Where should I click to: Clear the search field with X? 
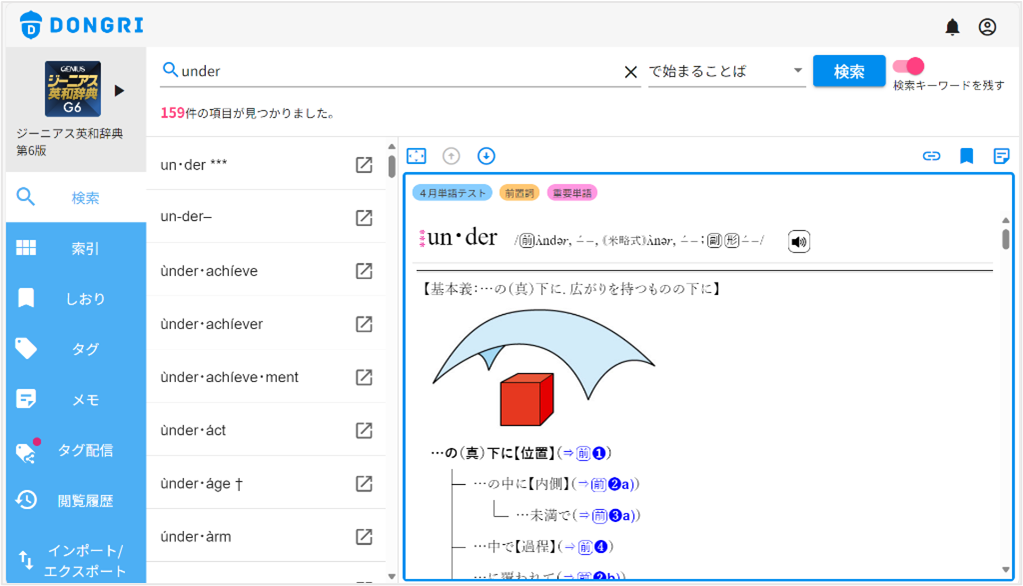pyautogui.click(x=630, y=72)
